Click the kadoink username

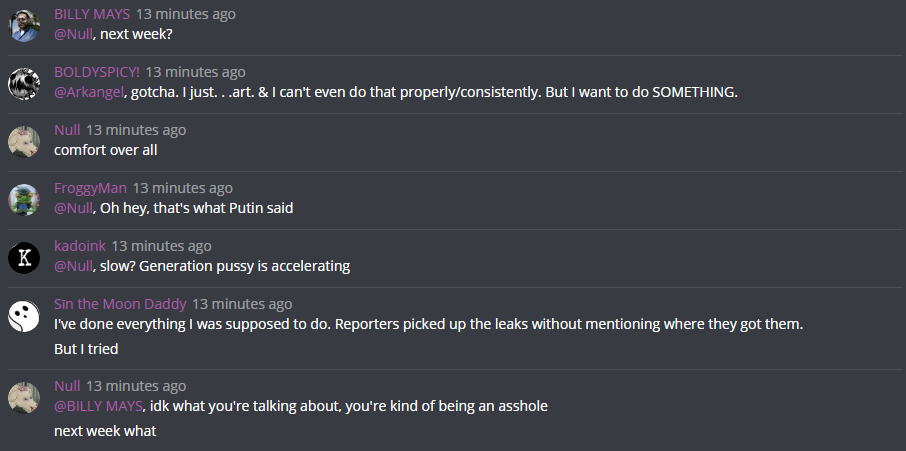(x=80, y=246)
